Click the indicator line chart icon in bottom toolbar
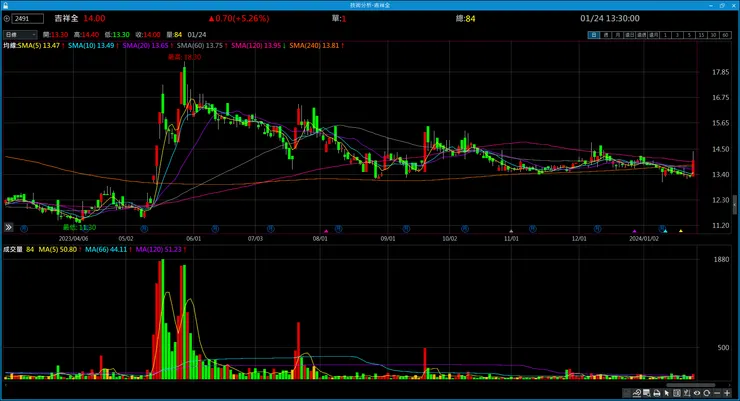This screenshot has height=401, width=740. click(637, 393)
